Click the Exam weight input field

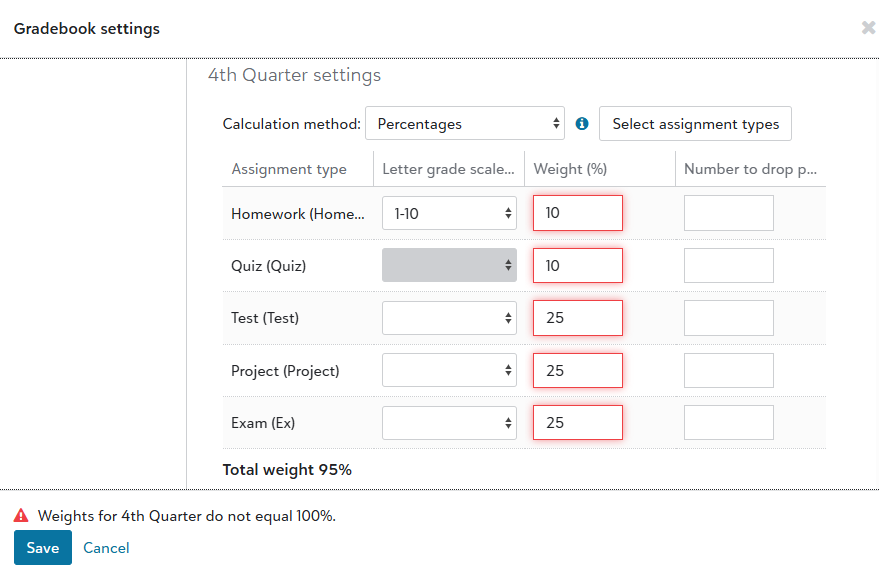(577, 423)
